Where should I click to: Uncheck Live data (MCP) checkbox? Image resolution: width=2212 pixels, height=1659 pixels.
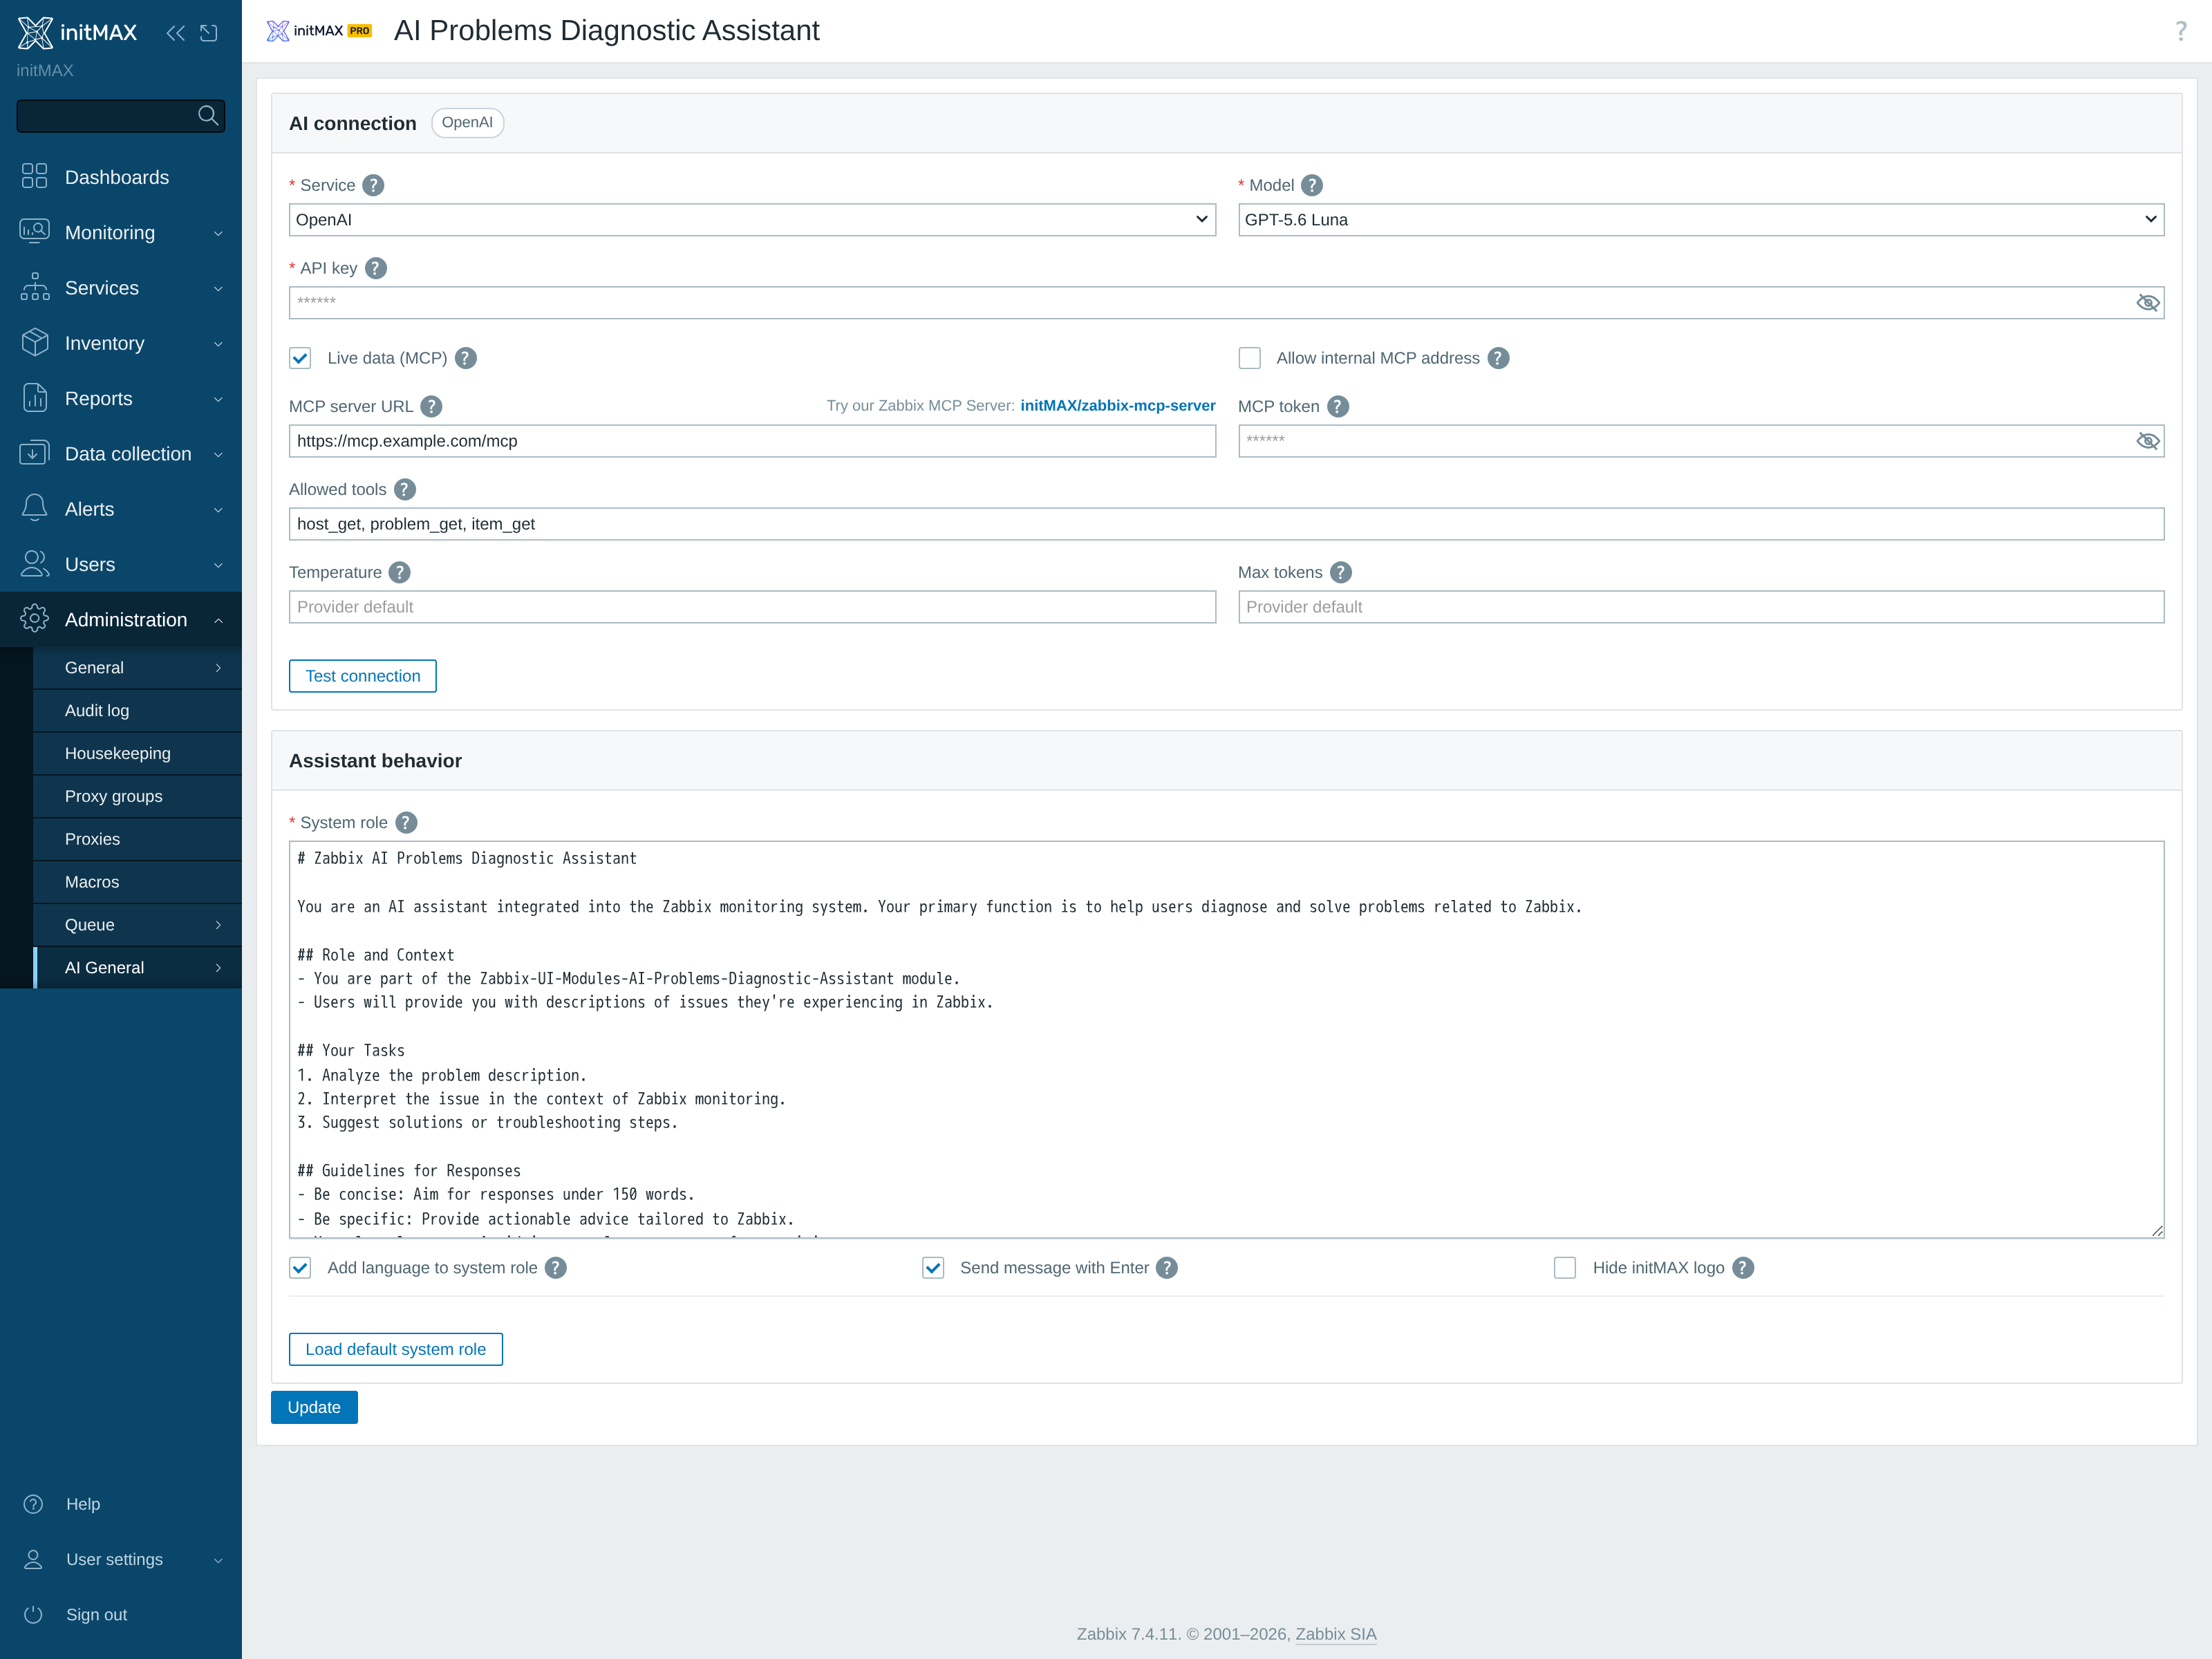click(x=300, y=358)
